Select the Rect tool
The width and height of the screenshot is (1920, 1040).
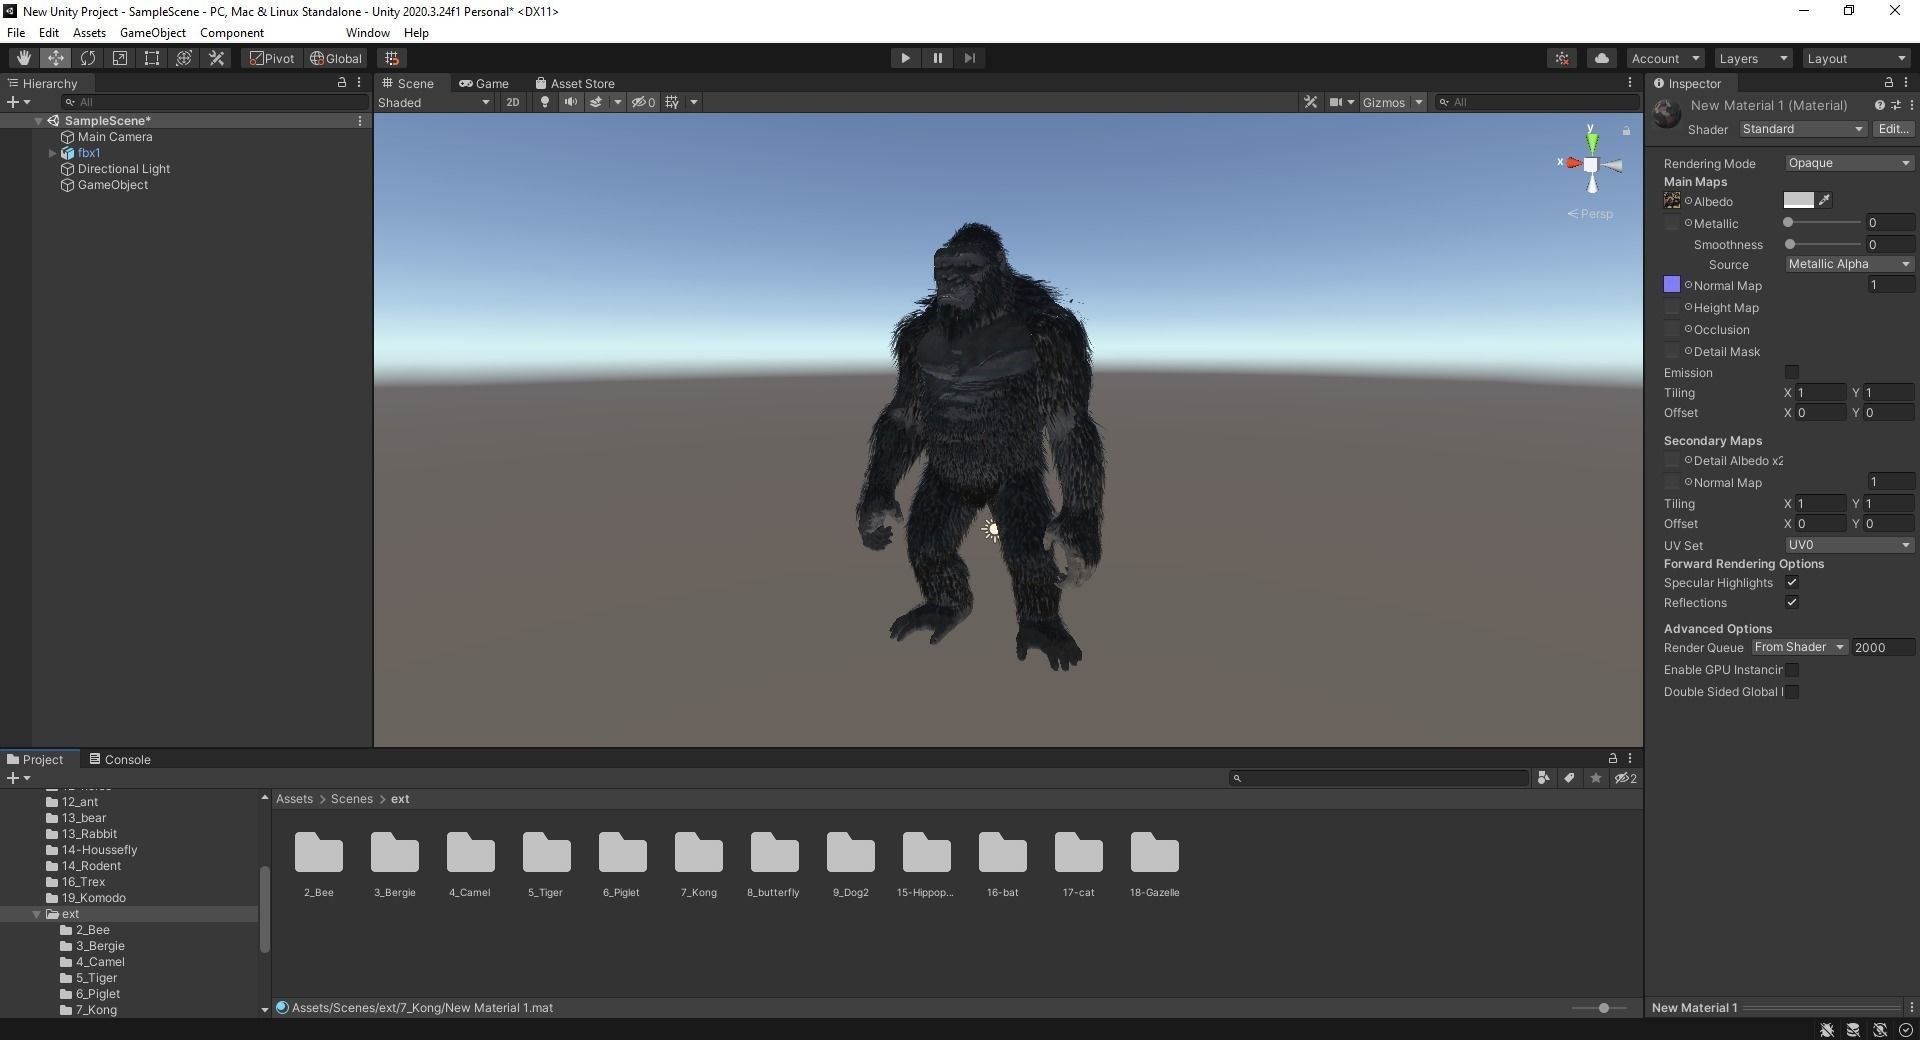click(x=152, y=58)
